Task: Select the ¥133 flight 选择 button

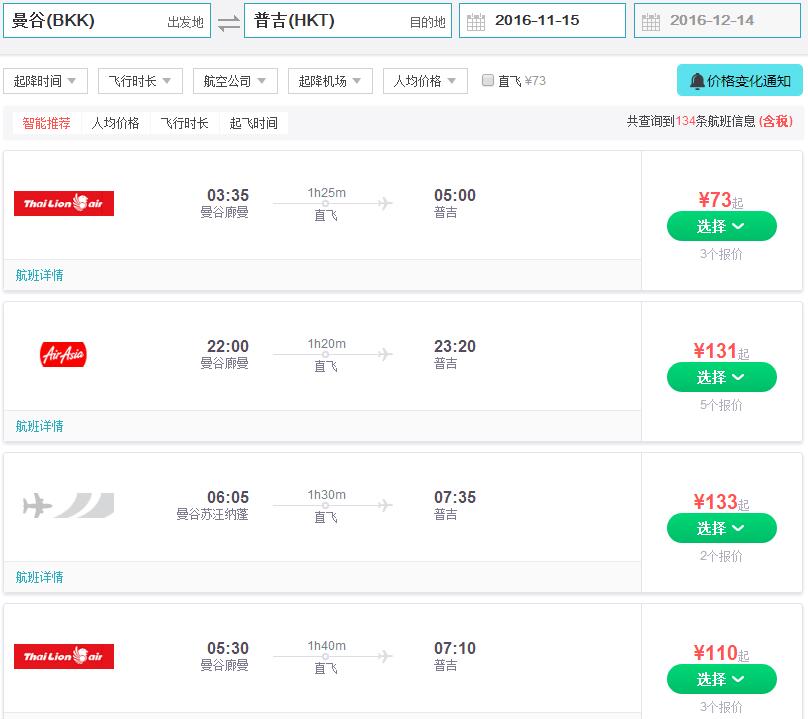Action: pyautogui.click(x=721, y=528)
